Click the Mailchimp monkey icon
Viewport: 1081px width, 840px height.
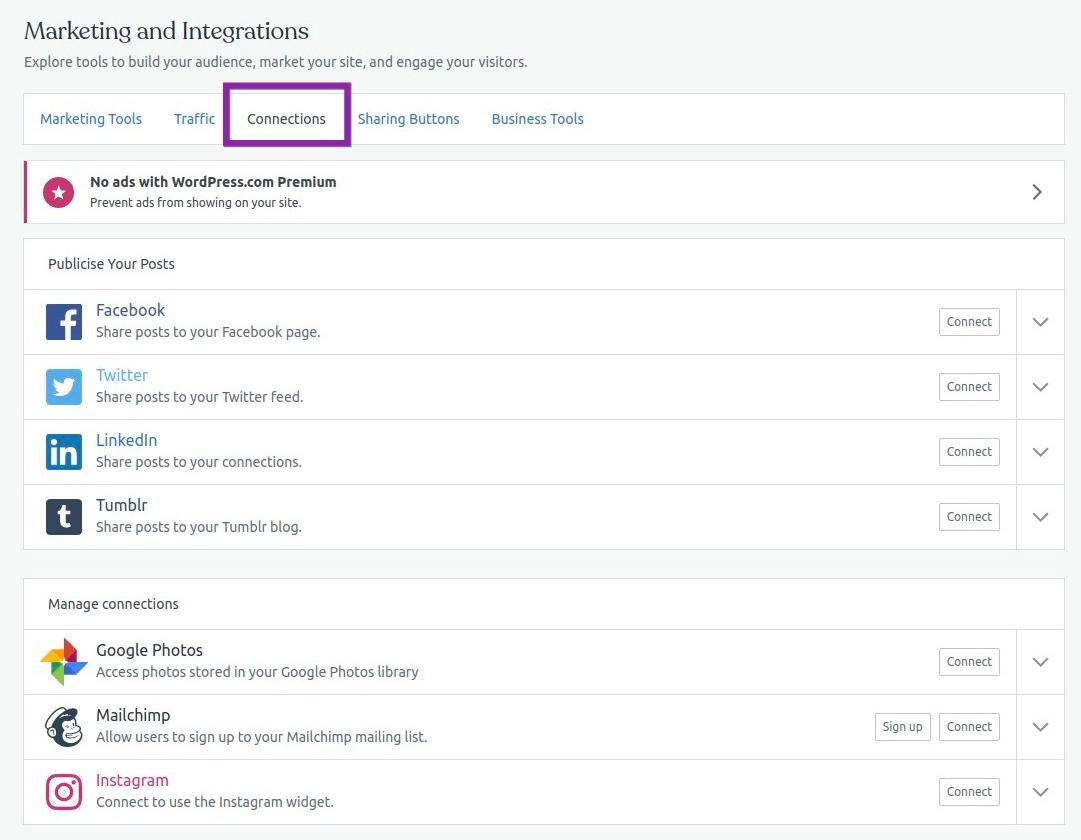tap(63, 727)
